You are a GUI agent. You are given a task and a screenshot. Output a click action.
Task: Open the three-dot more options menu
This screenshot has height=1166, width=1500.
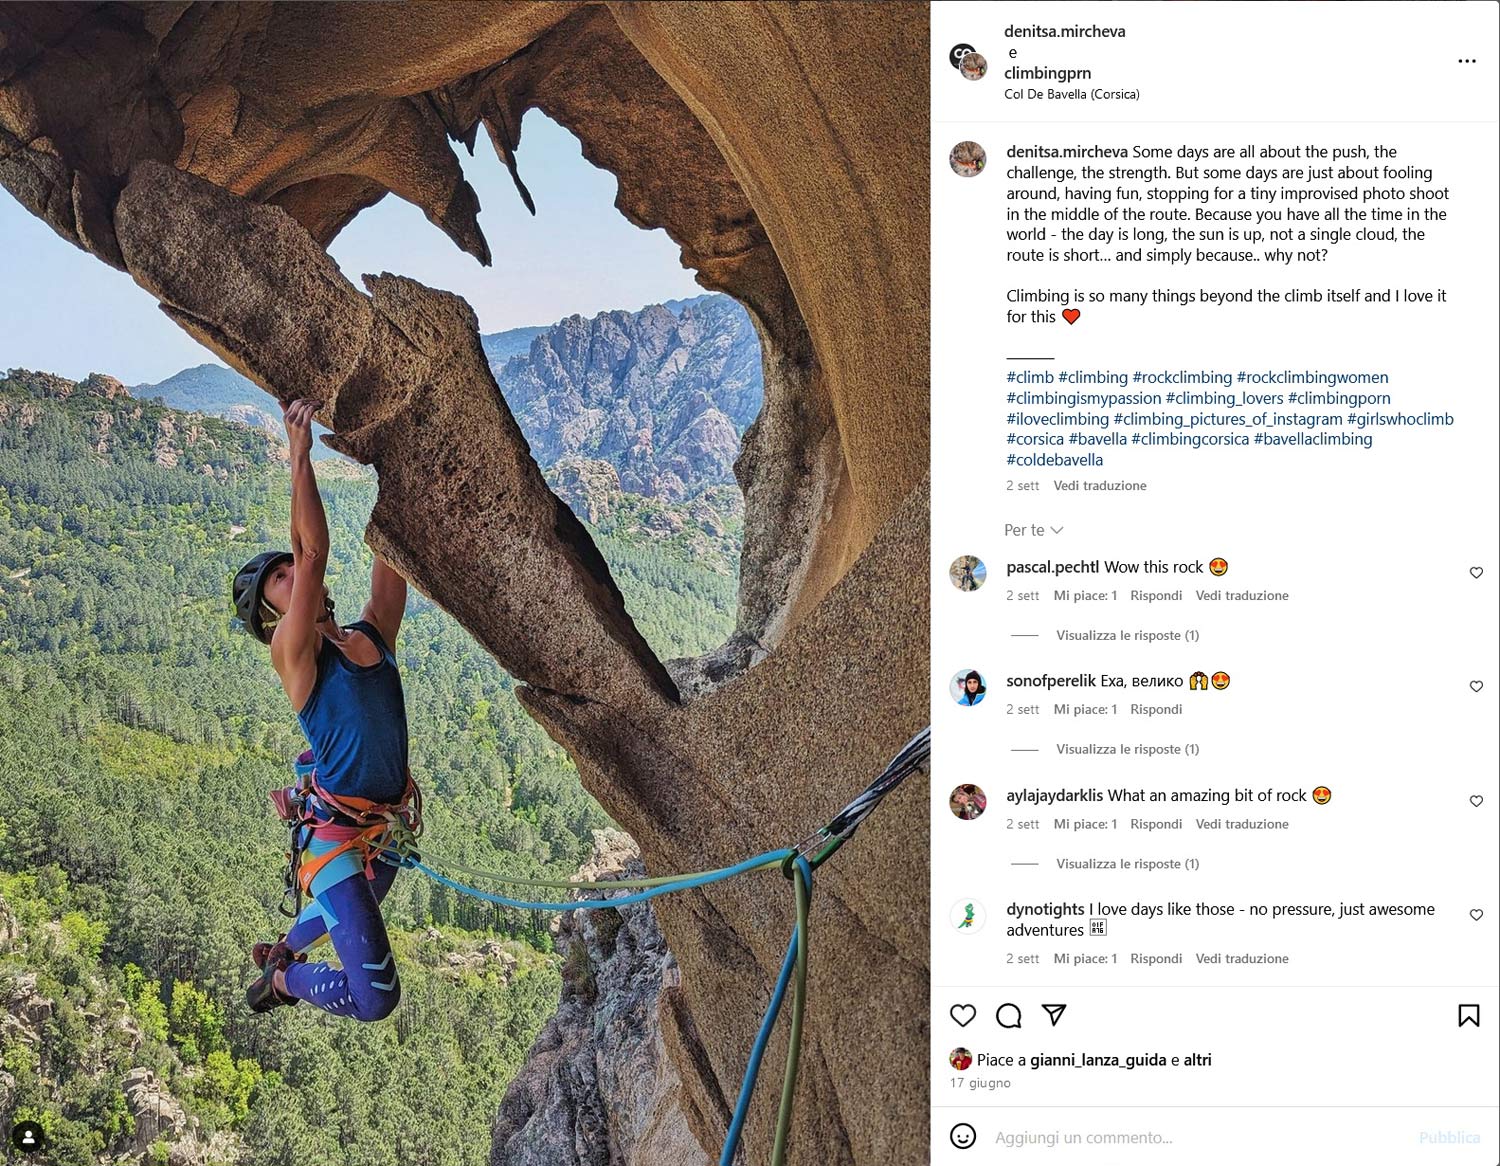click(1466, 61)
